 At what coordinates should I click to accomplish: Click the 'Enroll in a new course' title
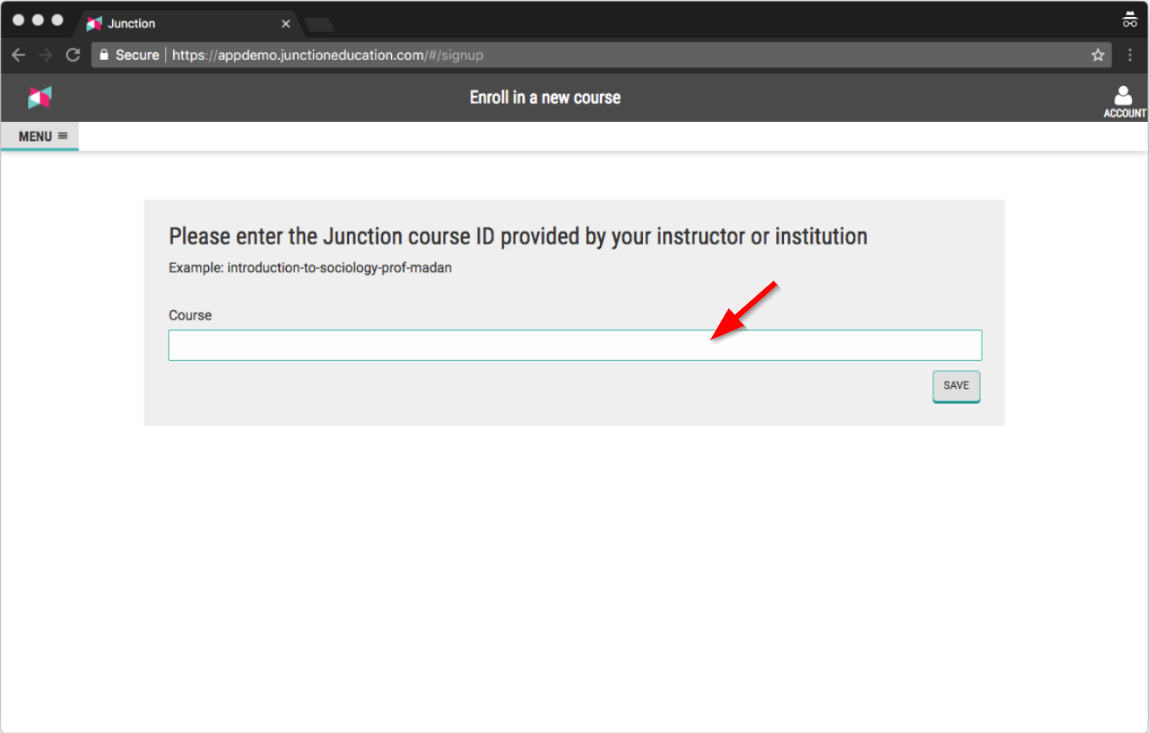(545, 98)
